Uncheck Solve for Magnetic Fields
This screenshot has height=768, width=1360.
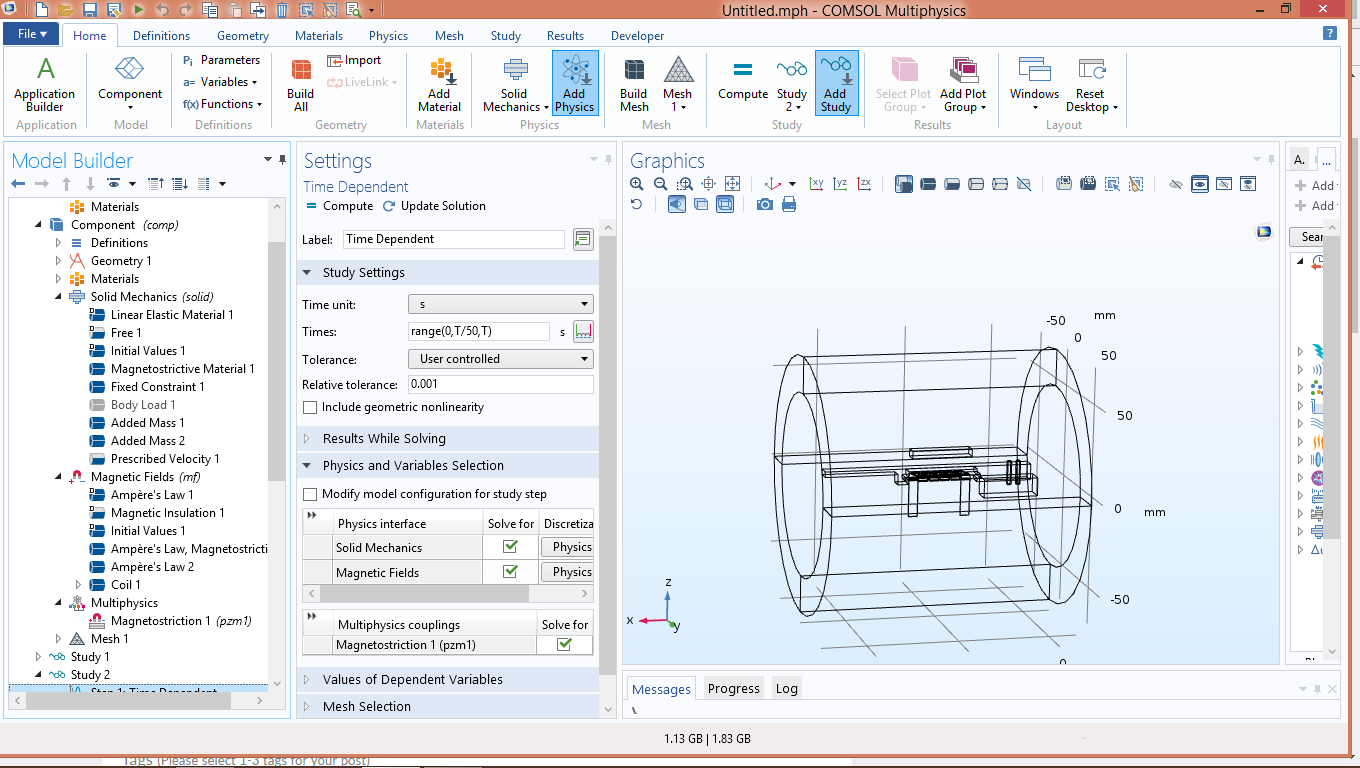point(510,572)
